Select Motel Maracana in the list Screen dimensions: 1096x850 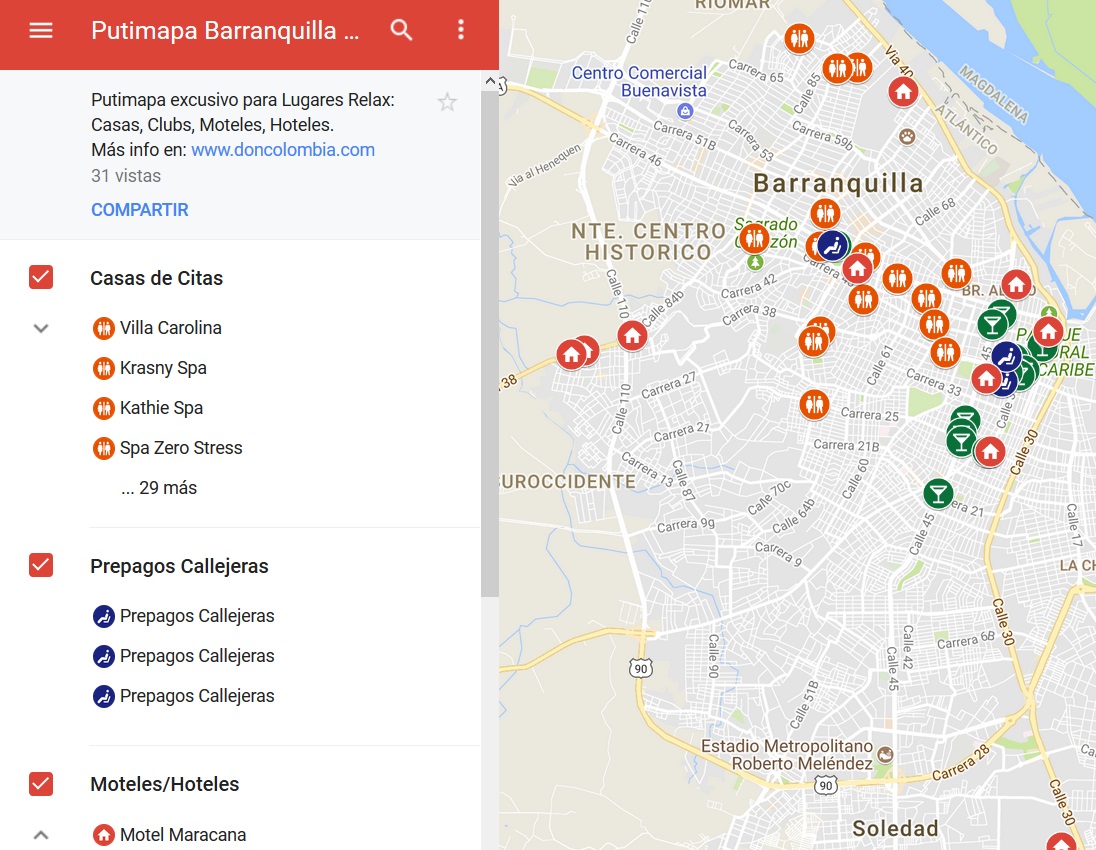click(x=182, y=834)
